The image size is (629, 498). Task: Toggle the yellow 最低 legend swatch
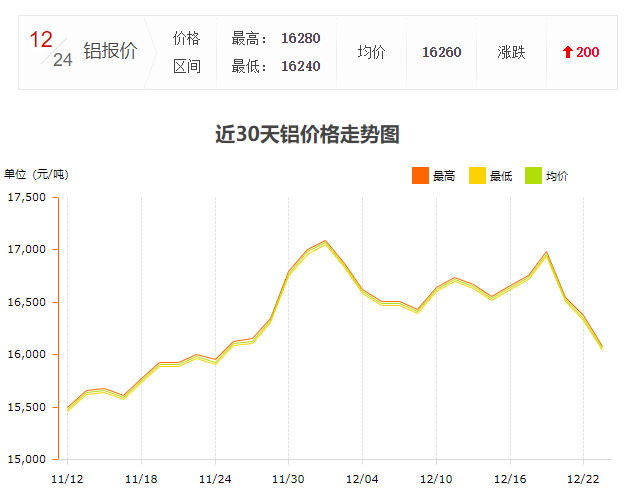coord(477,175)
